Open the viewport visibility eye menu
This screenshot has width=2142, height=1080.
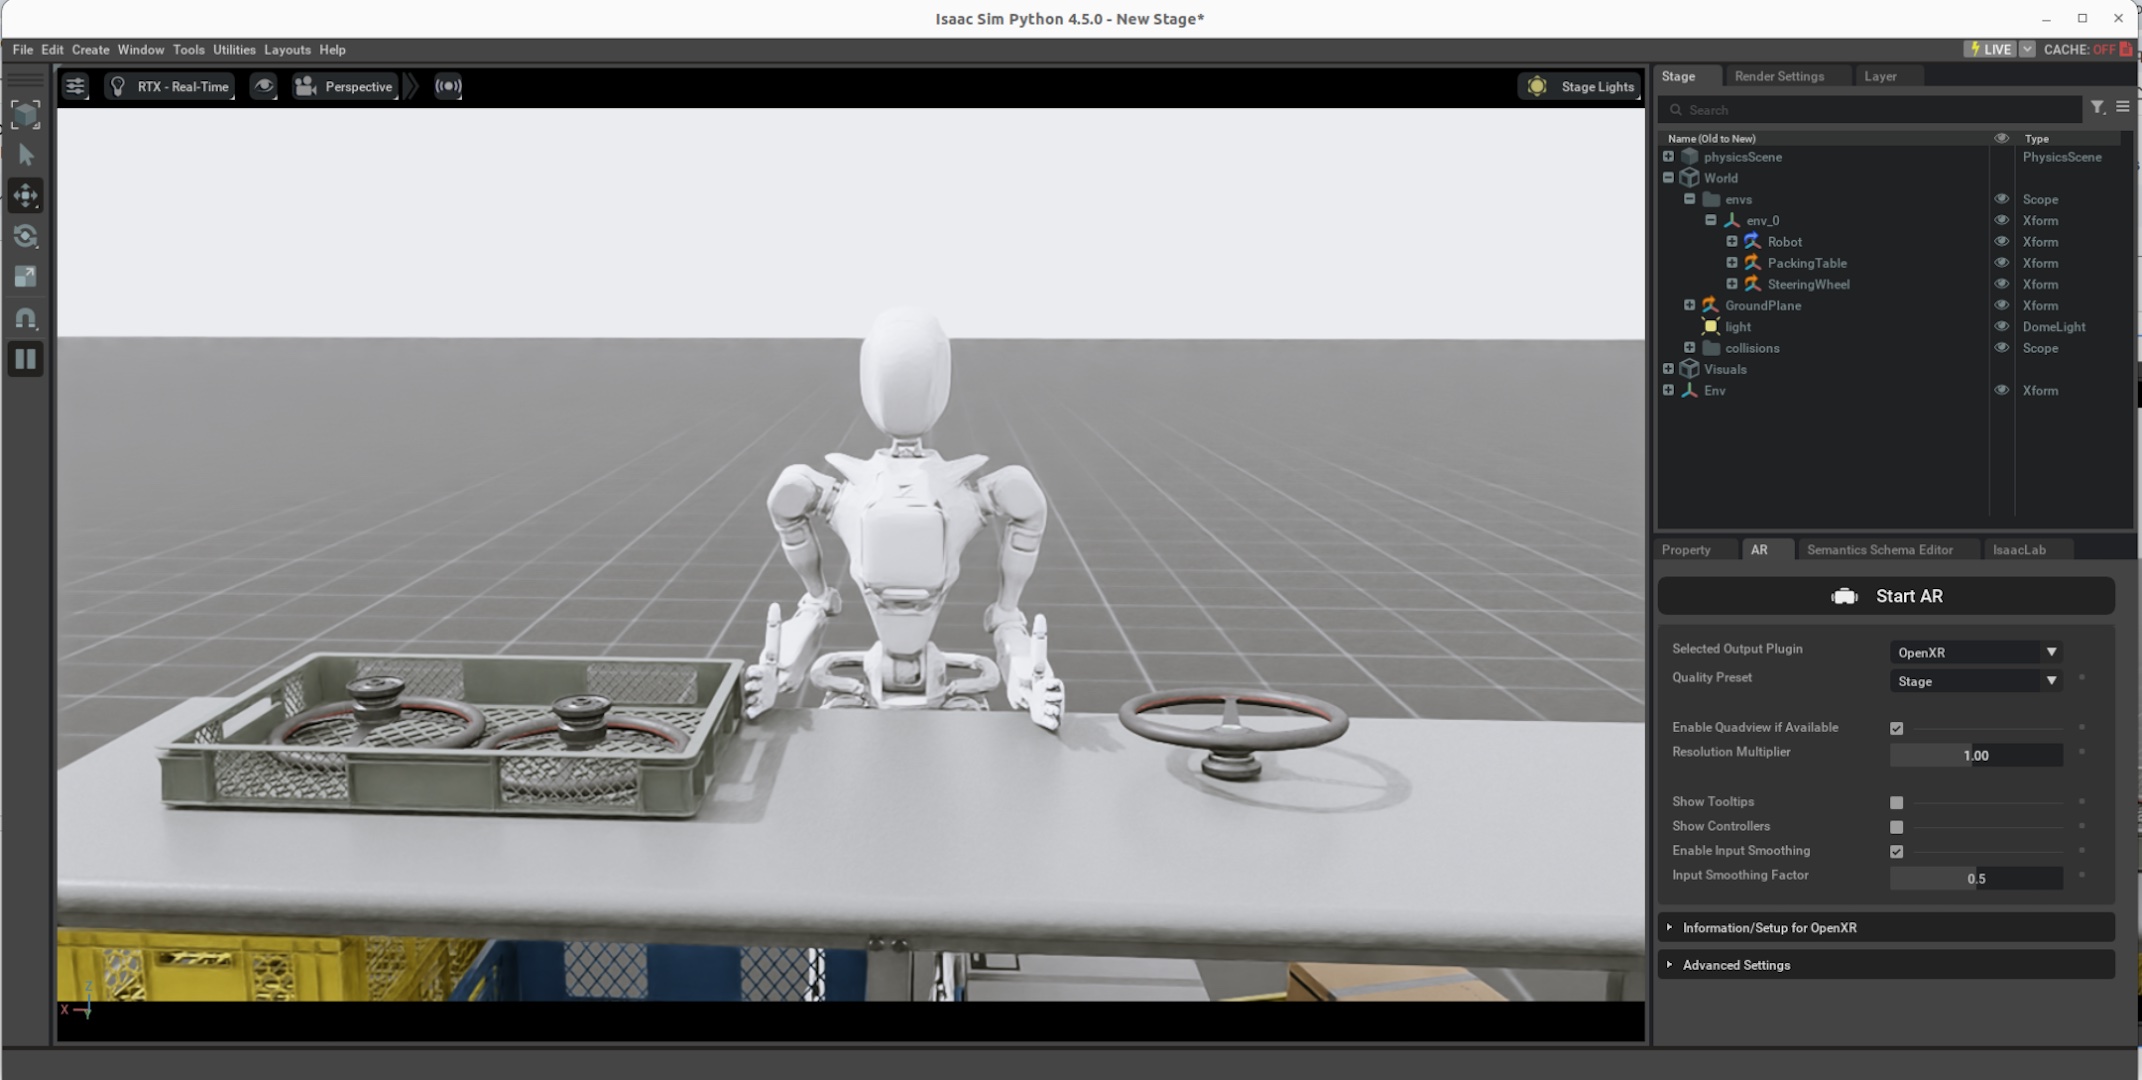[264, 86]
